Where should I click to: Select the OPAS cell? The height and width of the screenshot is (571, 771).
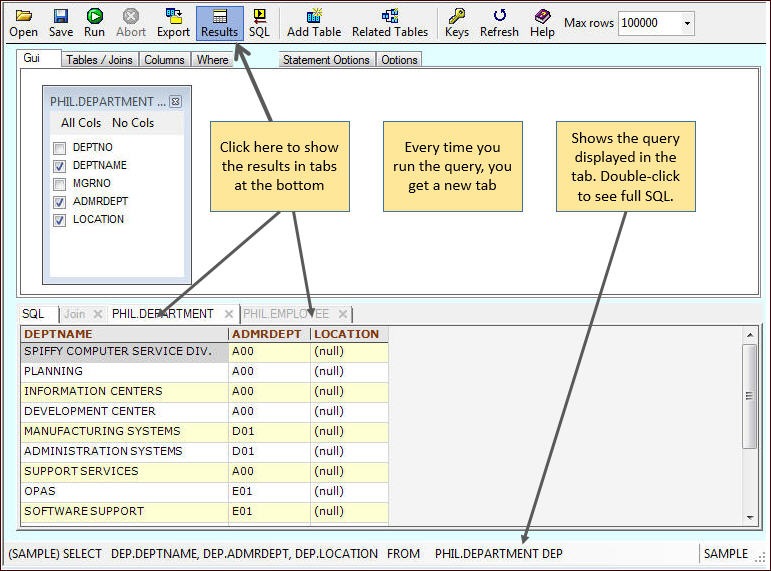tap(125, 491)
